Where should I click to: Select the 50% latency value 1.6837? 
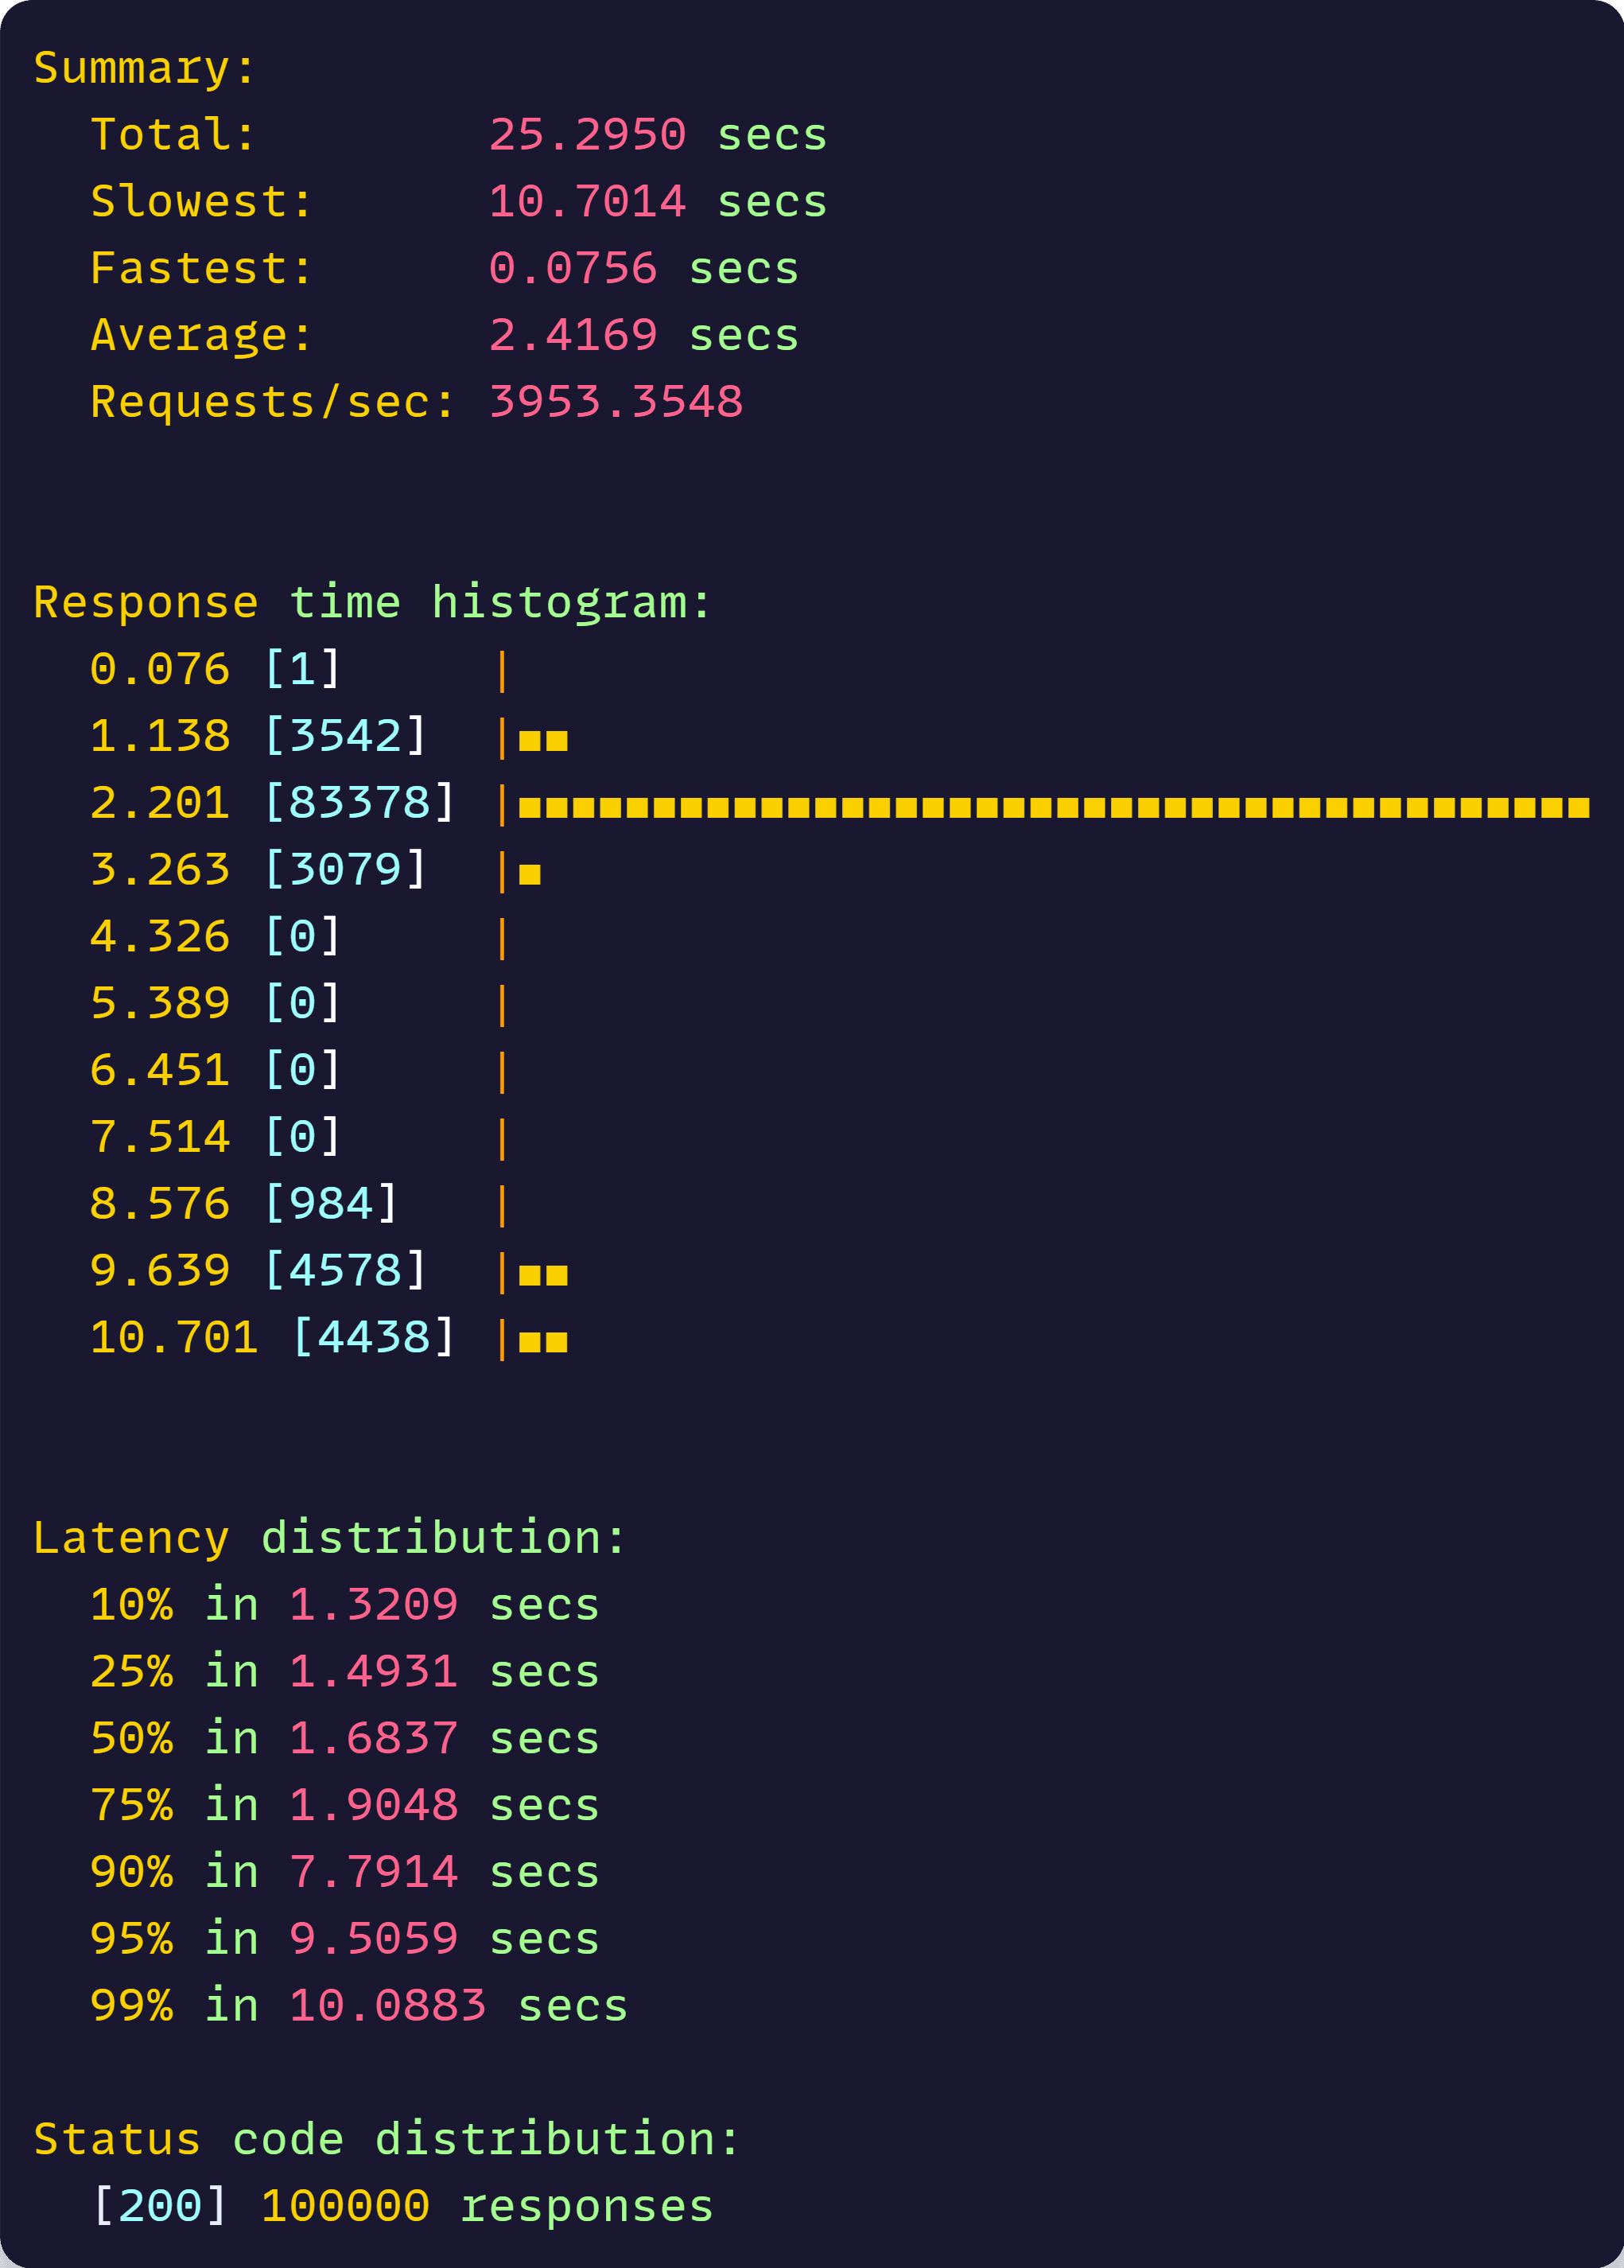373,1738
